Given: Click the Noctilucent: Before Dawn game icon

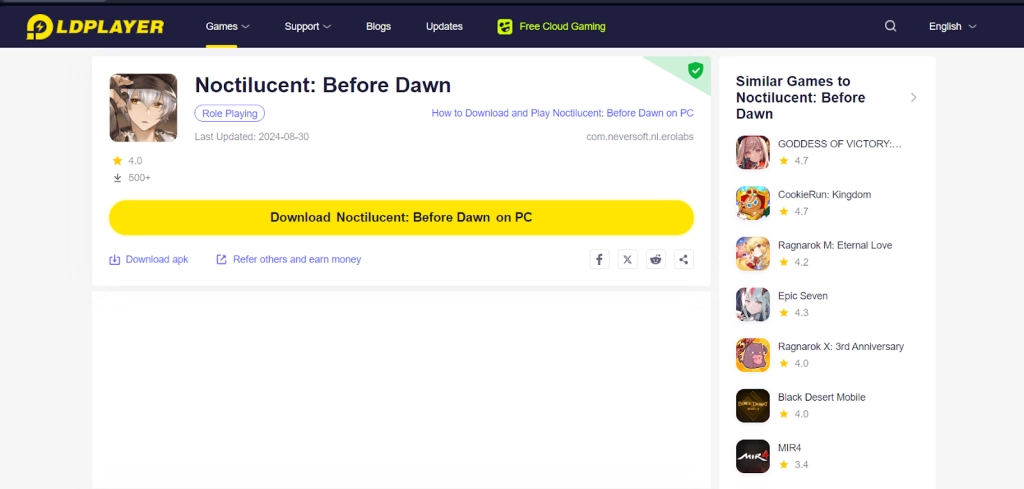Looking at the screenshot, I should coord(143,108).
